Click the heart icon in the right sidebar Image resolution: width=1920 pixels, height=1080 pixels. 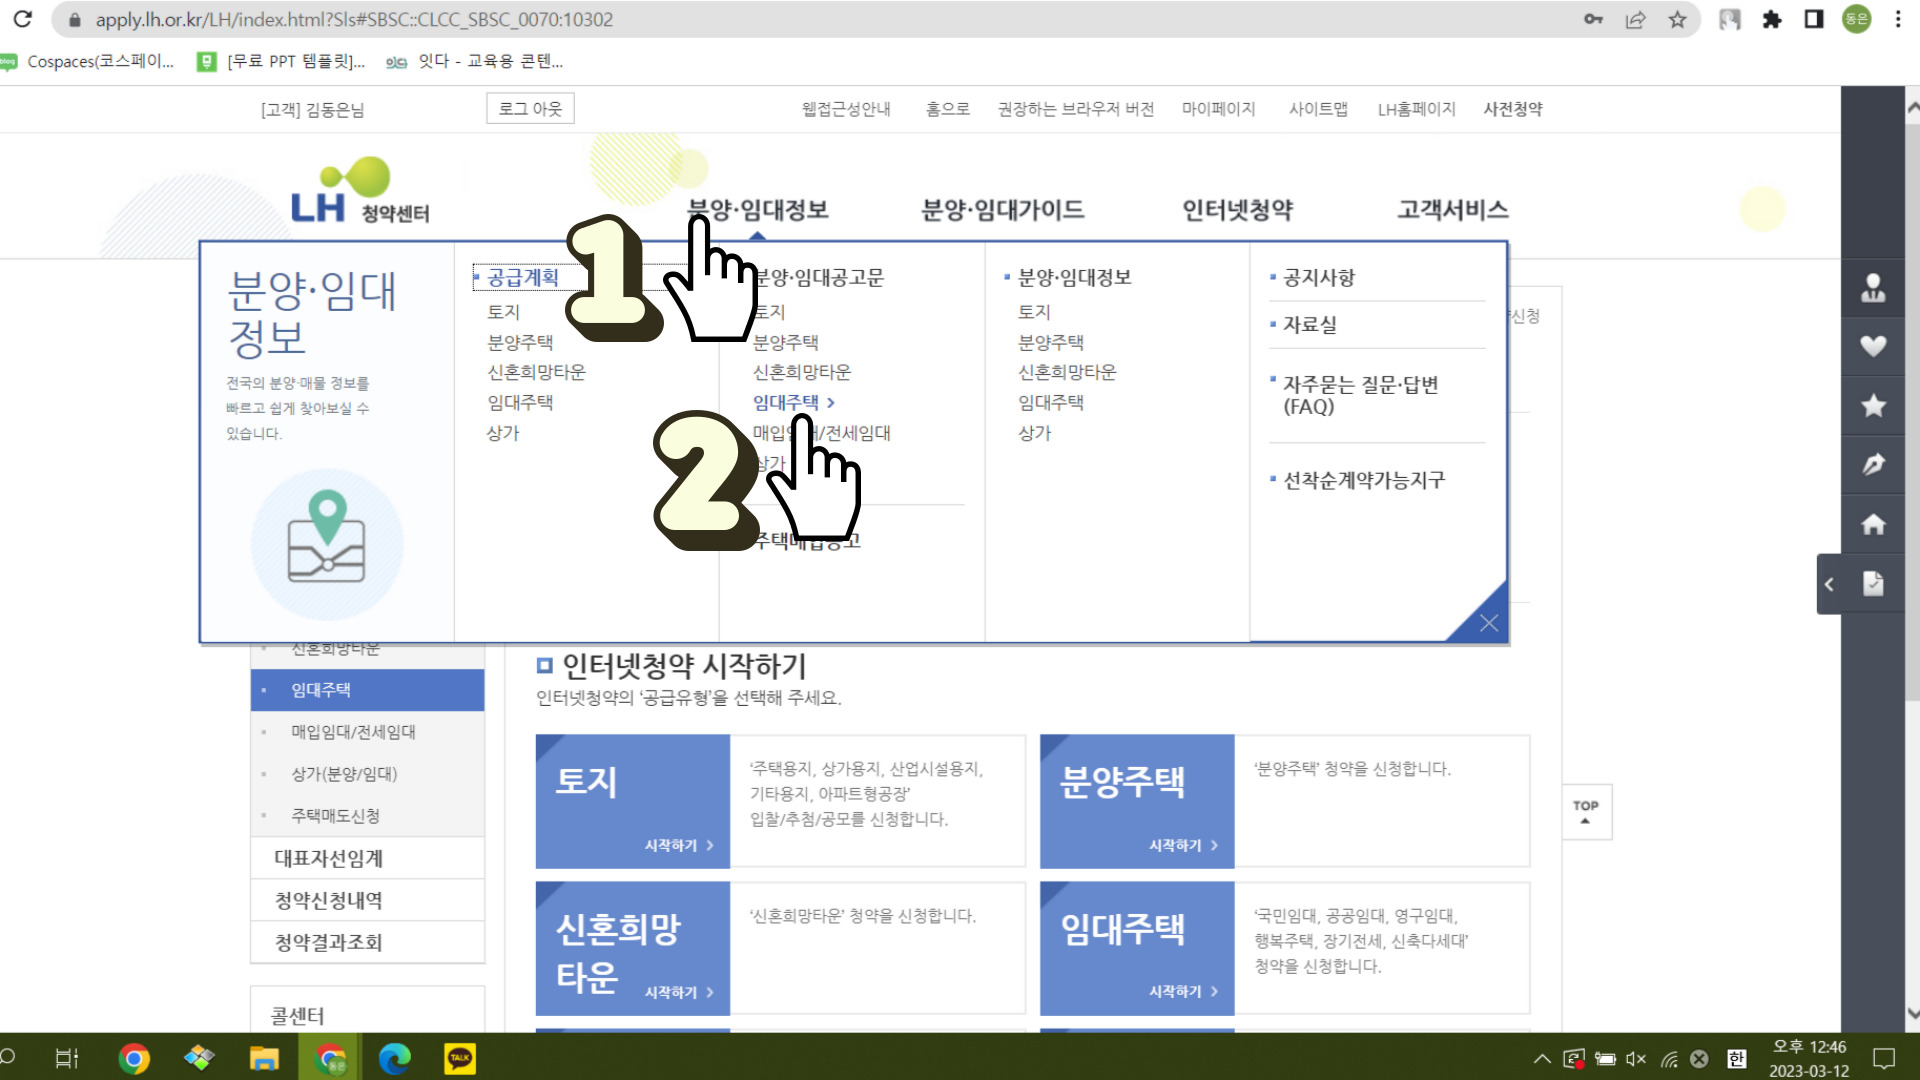click(x=1874, y=346)
